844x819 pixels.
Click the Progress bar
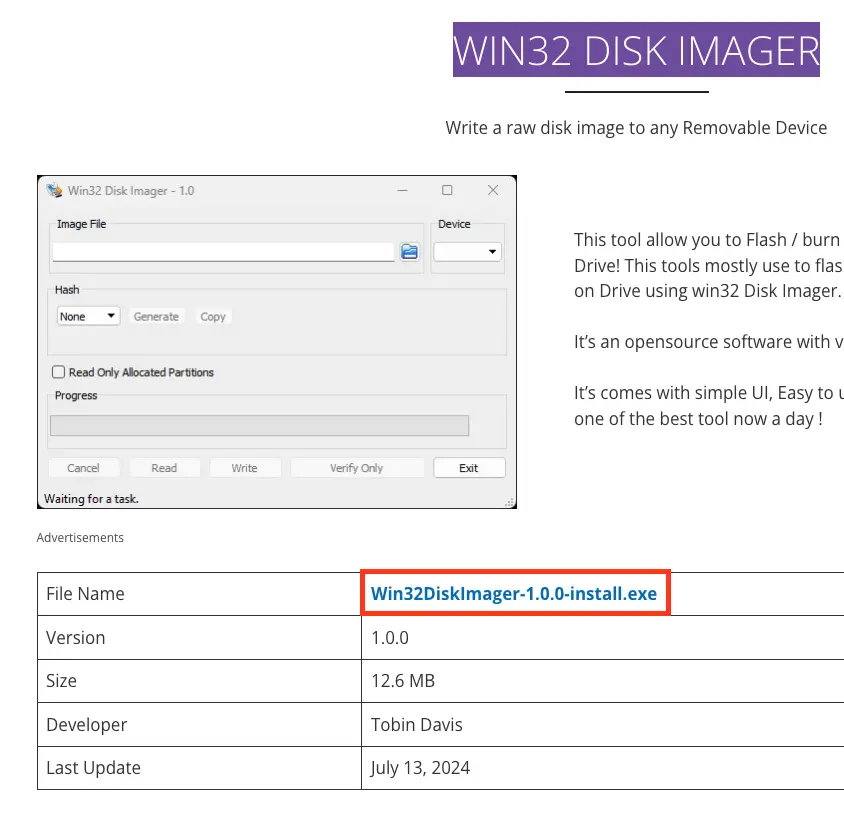pyautogui.click(x=259, y=425)
